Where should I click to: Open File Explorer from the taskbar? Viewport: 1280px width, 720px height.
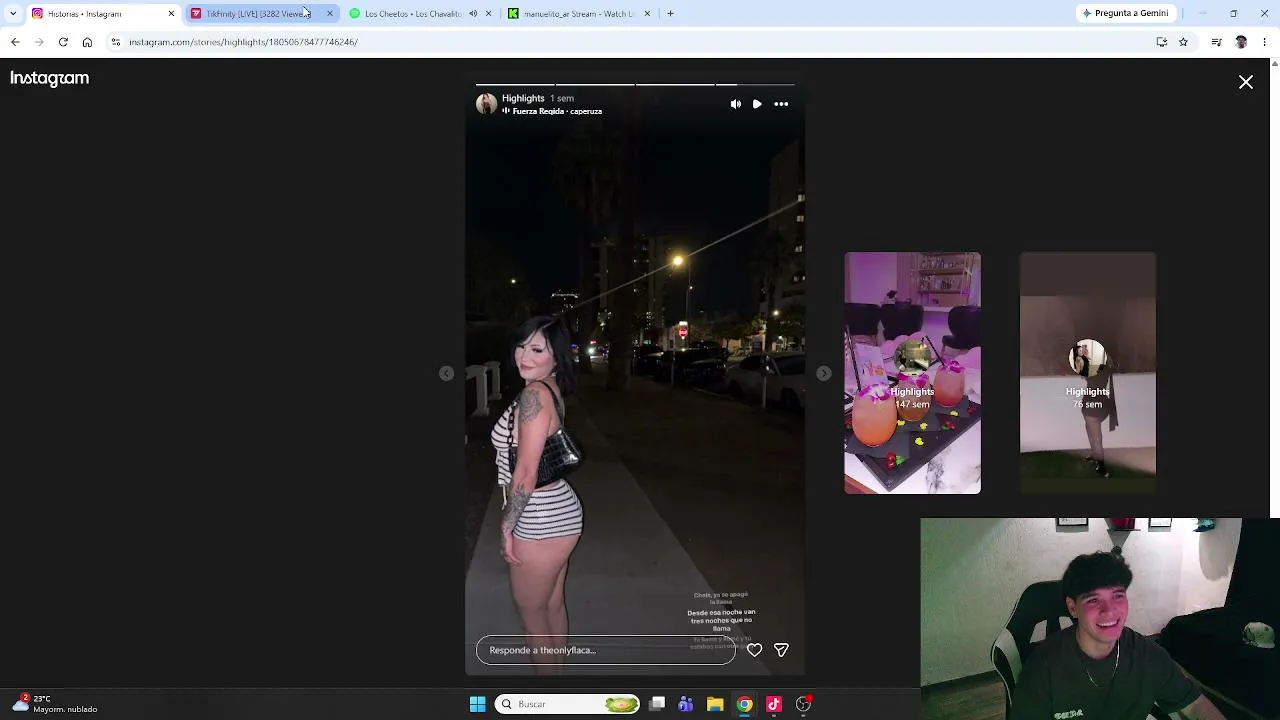(x=715, y=704)
